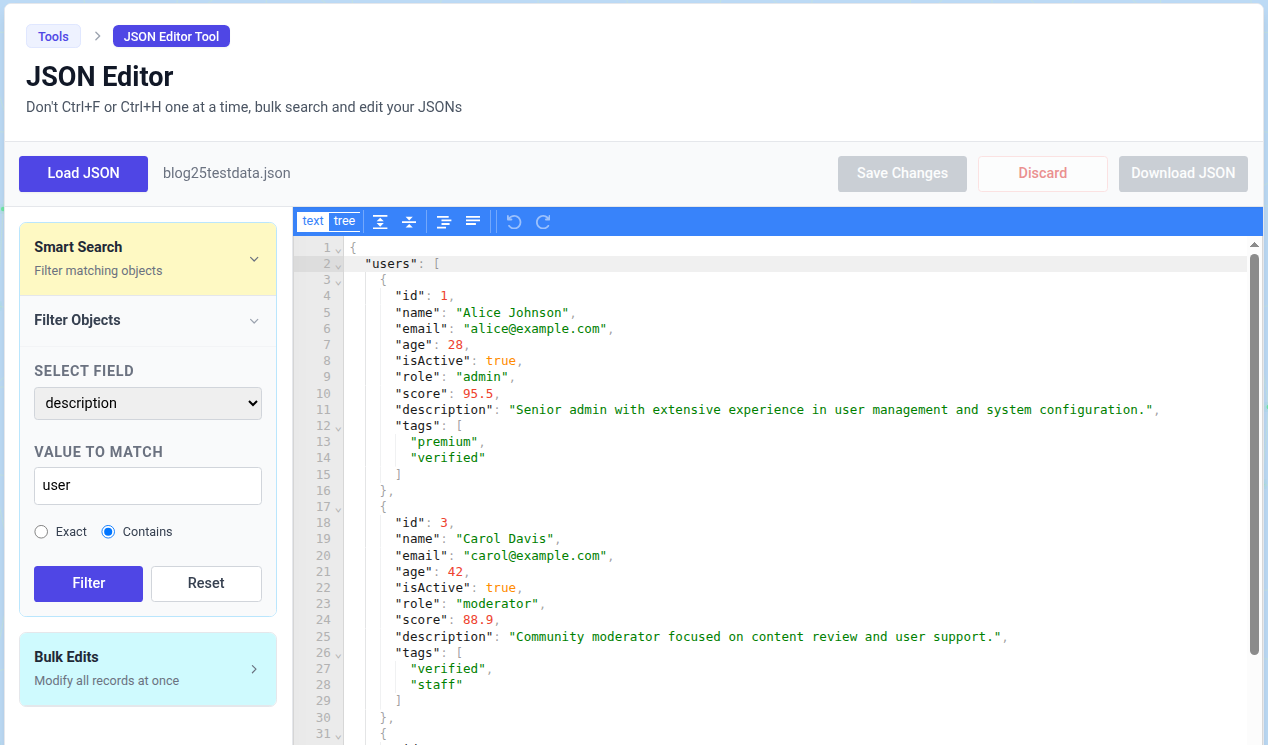Compact JSON with the compact icon
The width and height of the screenshot is (1268, 745).
(x=473, y=222)
